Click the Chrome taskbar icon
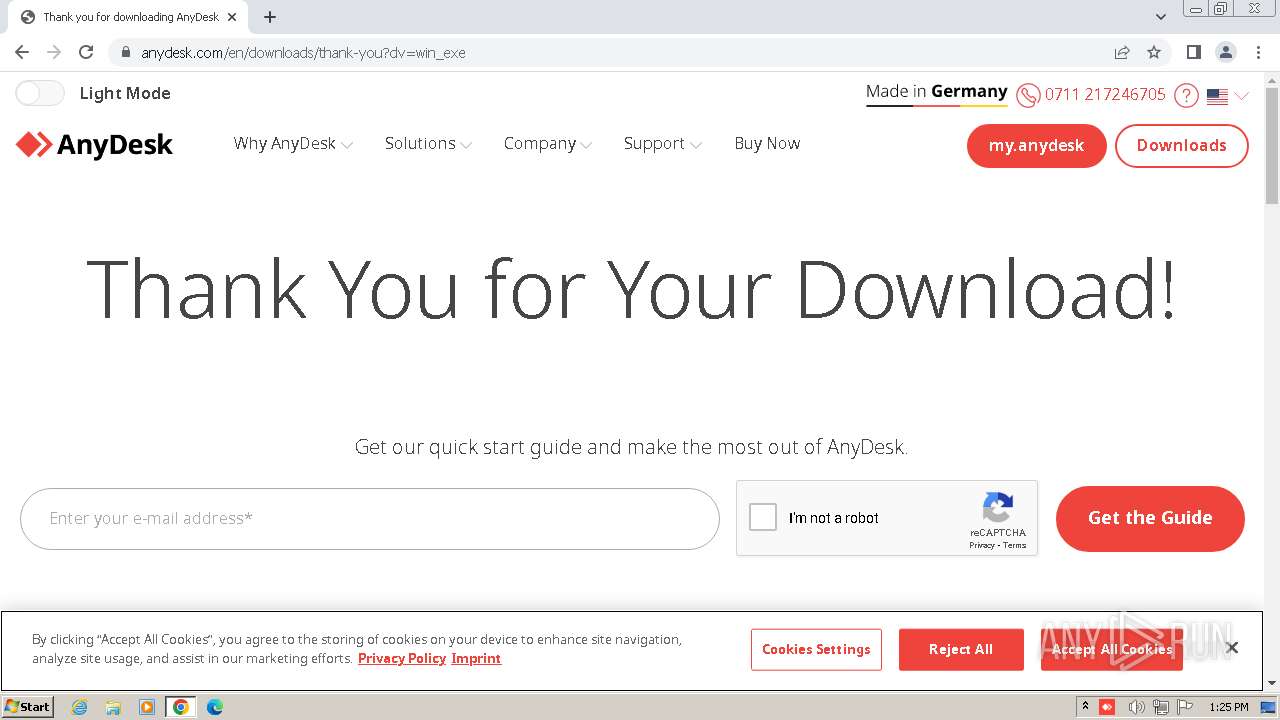 (181, 706)
